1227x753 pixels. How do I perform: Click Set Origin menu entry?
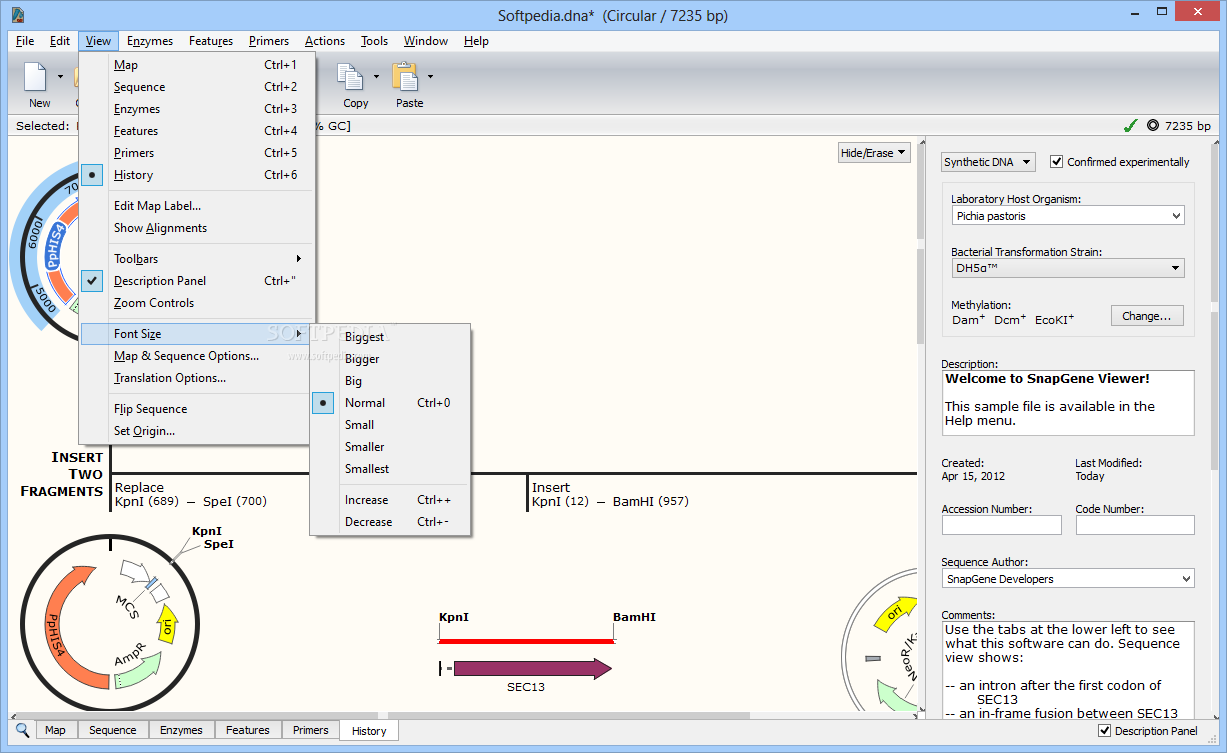[x=198, y=431]
